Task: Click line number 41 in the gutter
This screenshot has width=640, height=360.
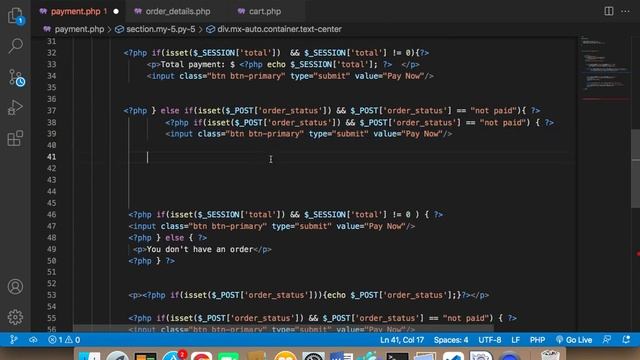Action: [x=51, y=157]
